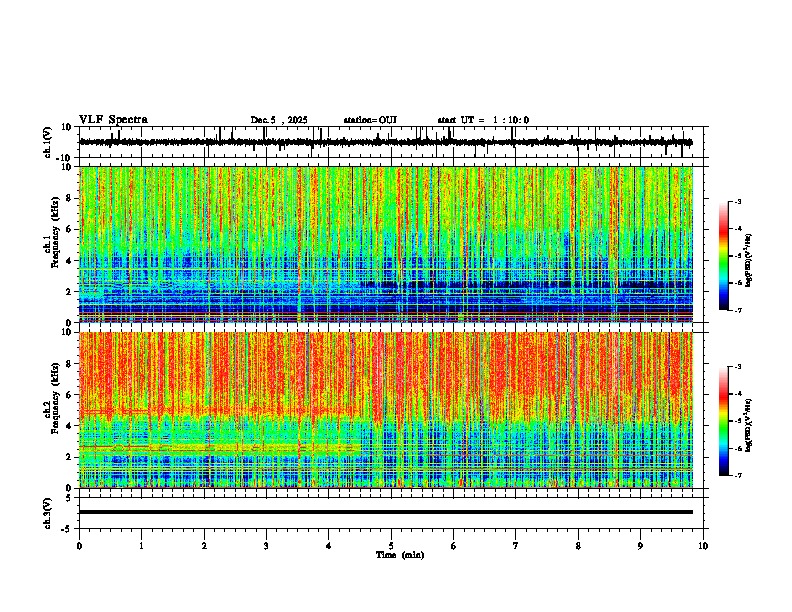This screenshot has width=792, height=612.
Task: Click the ch.1 spectrogram's upper color scale bar
Action: pyautogui.click(x=724, y=256)
